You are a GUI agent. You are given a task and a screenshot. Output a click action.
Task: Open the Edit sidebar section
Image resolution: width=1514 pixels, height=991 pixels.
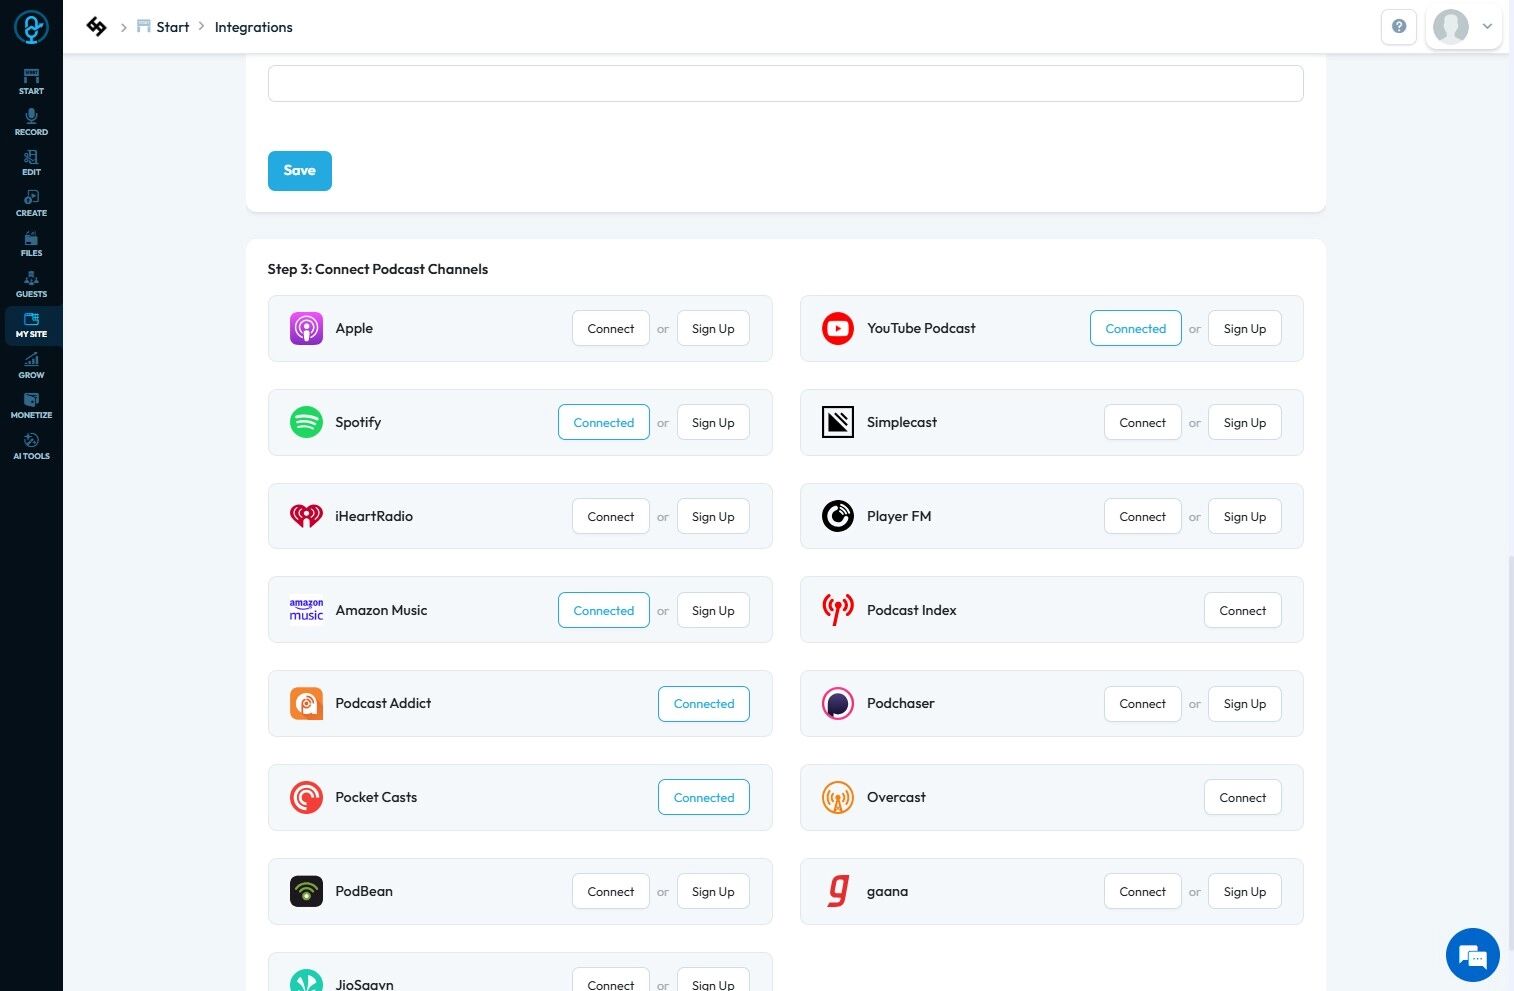31,163
